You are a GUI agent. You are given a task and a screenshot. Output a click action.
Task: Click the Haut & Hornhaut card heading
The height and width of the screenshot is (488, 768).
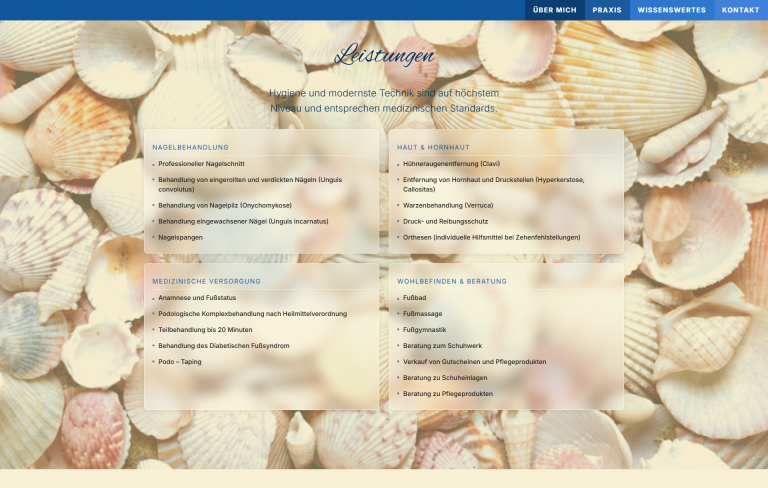point(433,147)
